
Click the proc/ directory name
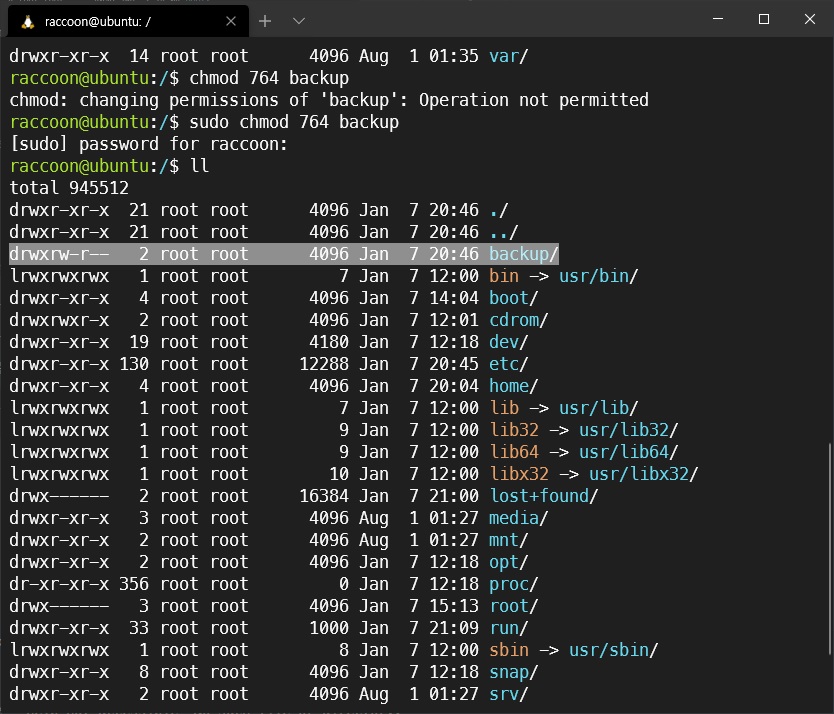[x=513, y=584]
